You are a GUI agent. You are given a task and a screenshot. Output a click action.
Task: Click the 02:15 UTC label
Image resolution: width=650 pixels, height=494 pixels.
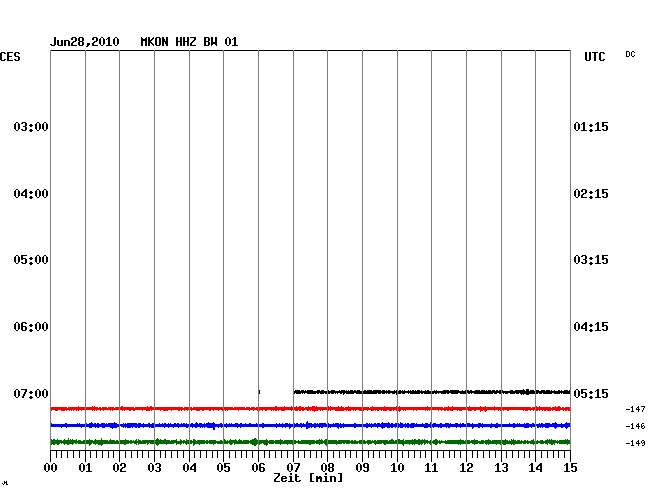point(591,194)
